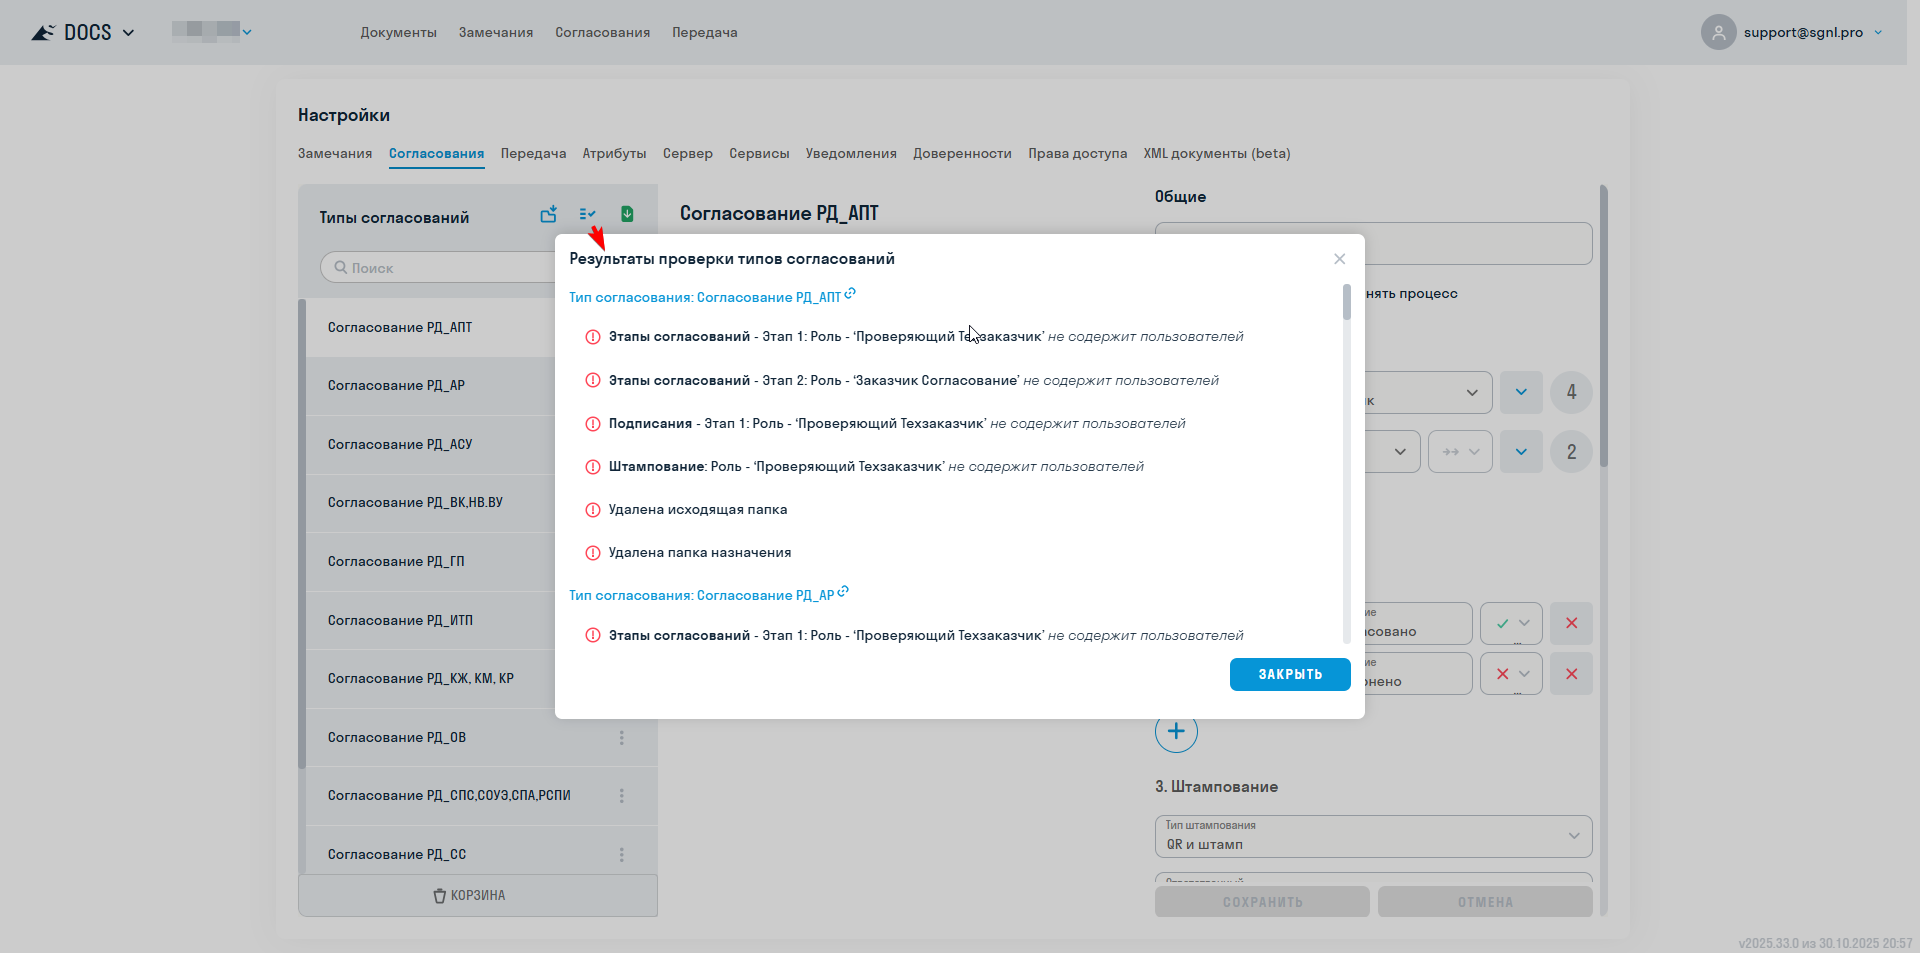Image resolution: width=1920 pixels, height=953 pixels.
Task: Expand the blue chevron next to counter 4
Action: pos(1521,392)
